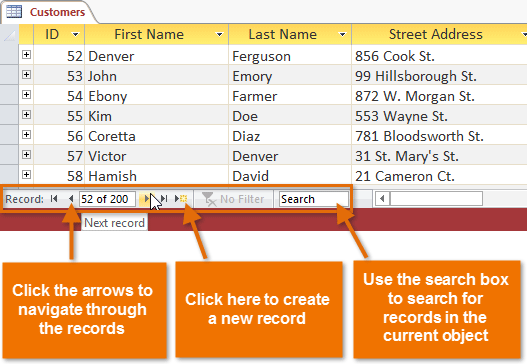Viewport: 527px width, 364px height.
Task: Create a new blank record button
Action: (181, 199)
